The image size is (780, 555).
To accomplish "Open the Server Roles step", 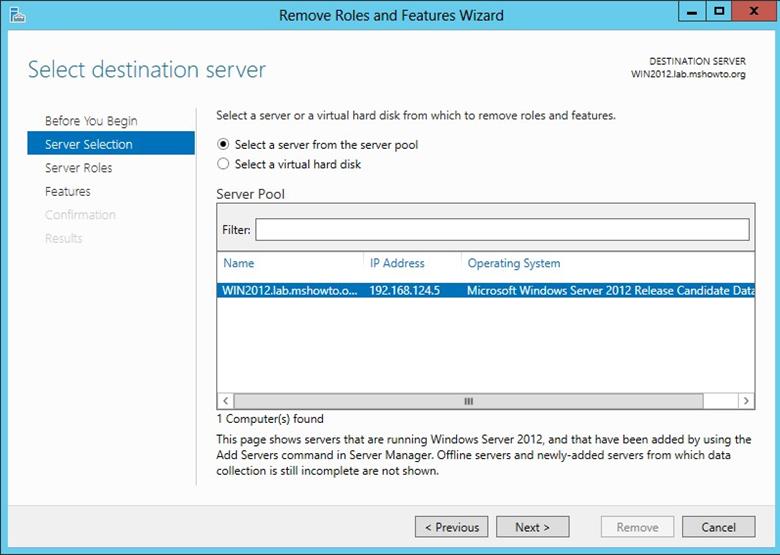I will coord(79,168).
